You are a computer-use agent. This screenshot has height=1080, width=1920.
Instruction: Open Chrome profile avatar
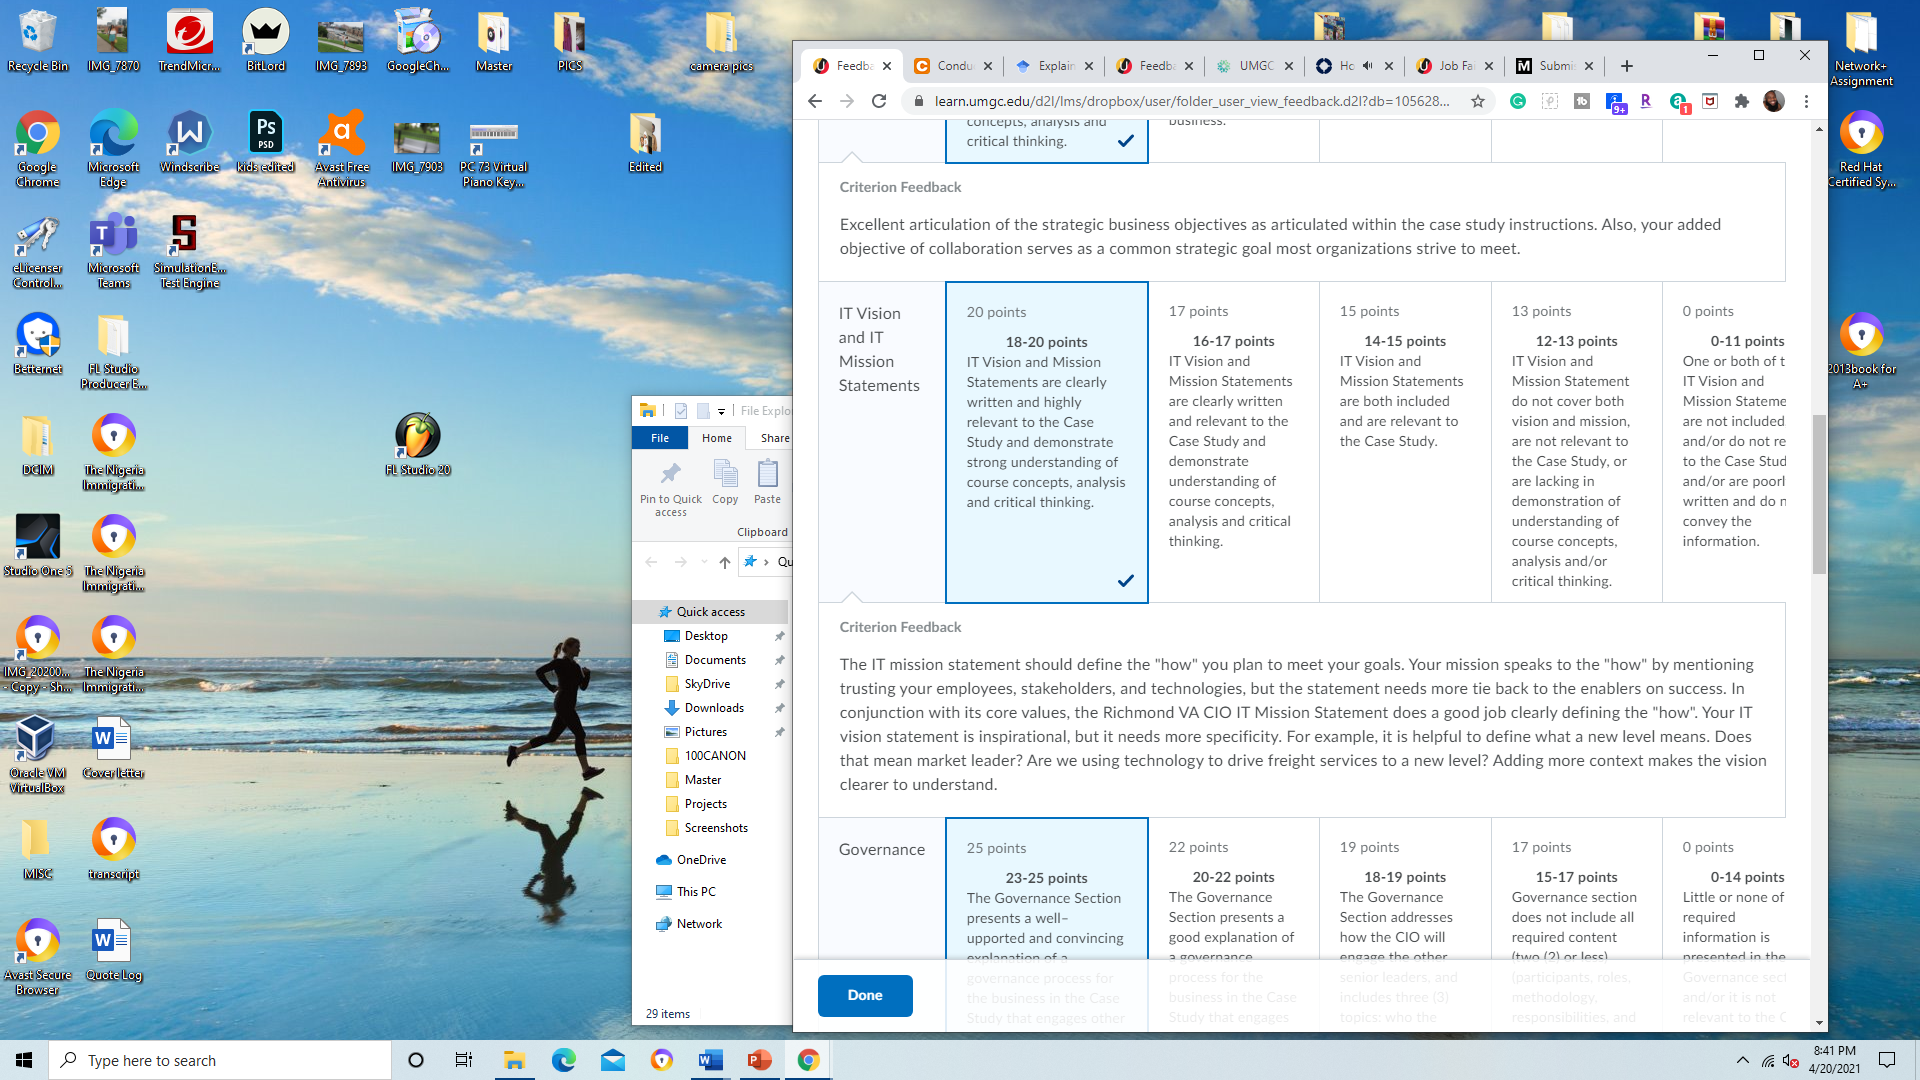point(1774,101)
